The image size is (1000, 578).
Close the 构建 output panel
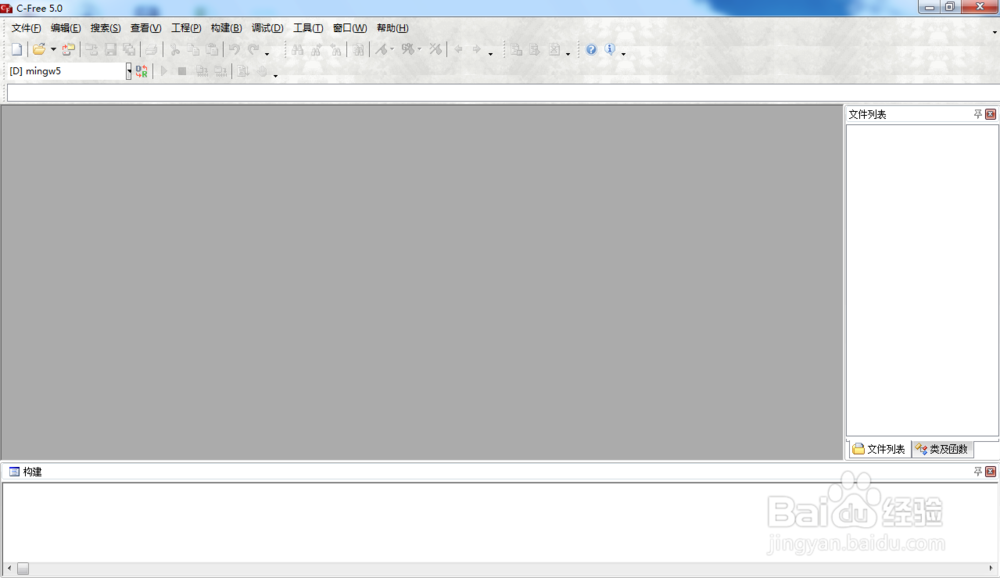click(x=990, y=471)
